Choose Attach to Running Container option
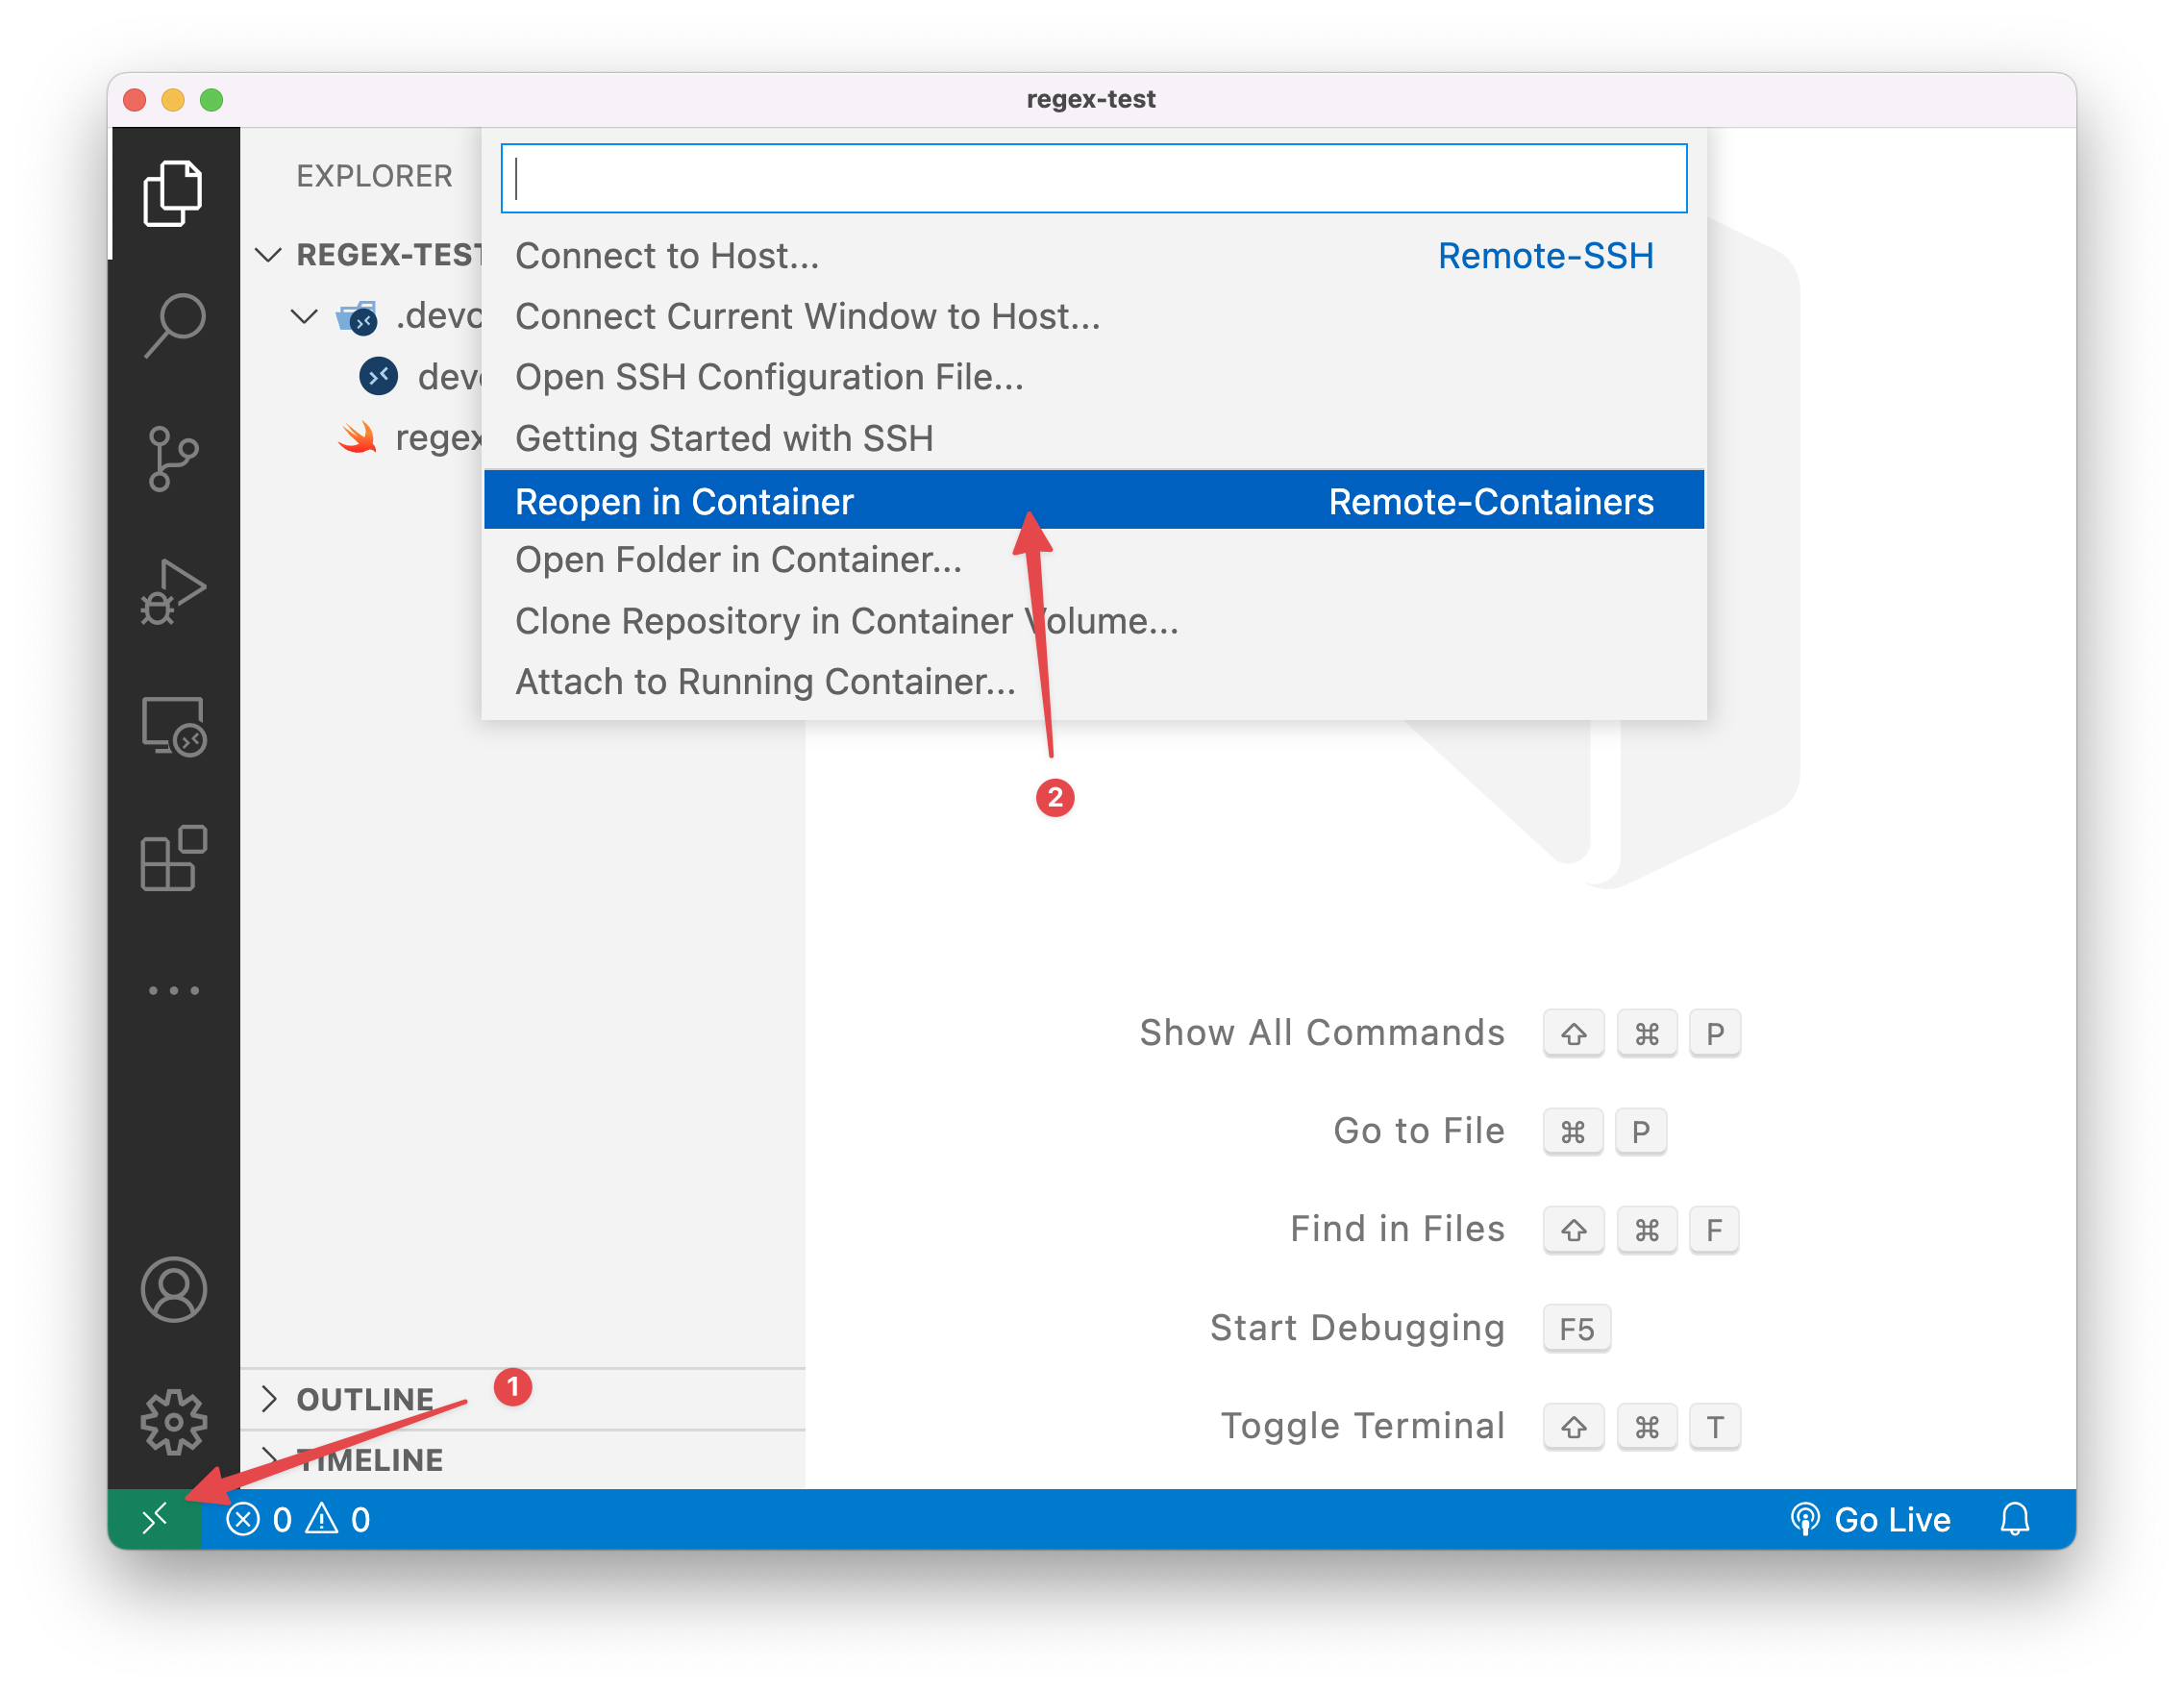Image resolution: width=2184 pixels, height=1692 pixels. point(765,681)
